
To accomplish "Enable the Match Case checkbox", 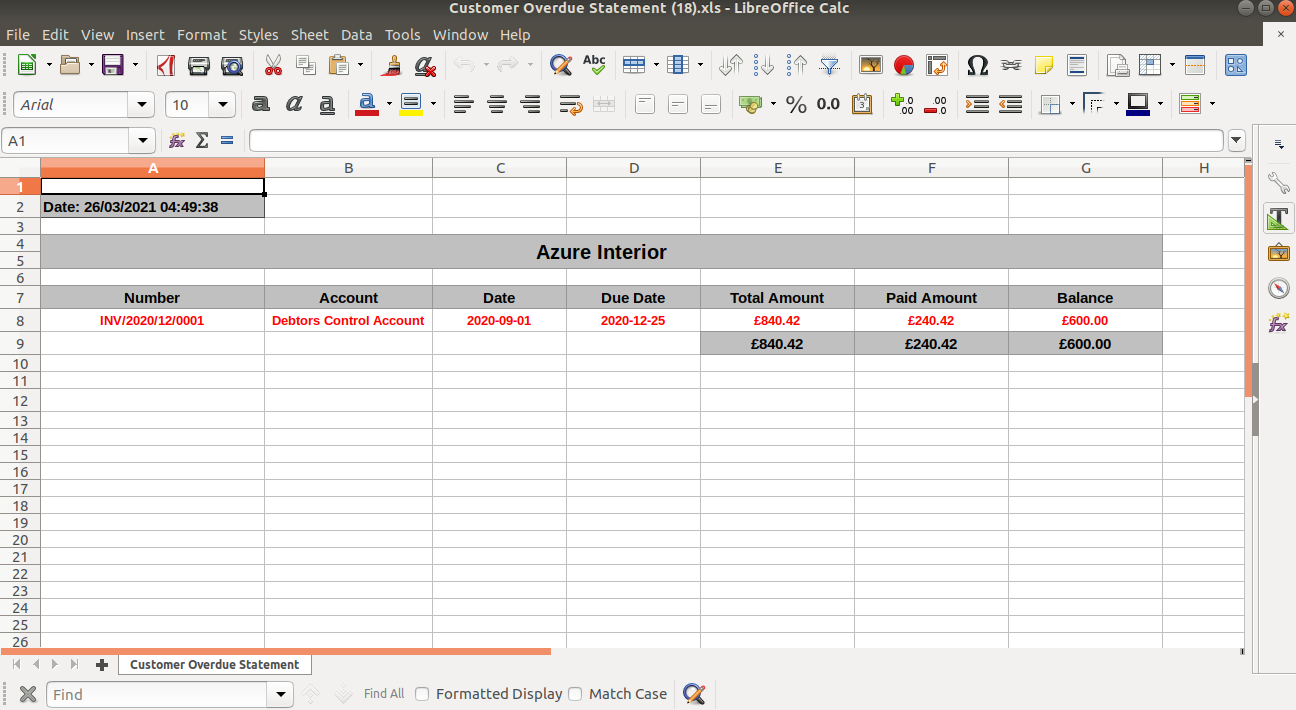I will [575, 694].
